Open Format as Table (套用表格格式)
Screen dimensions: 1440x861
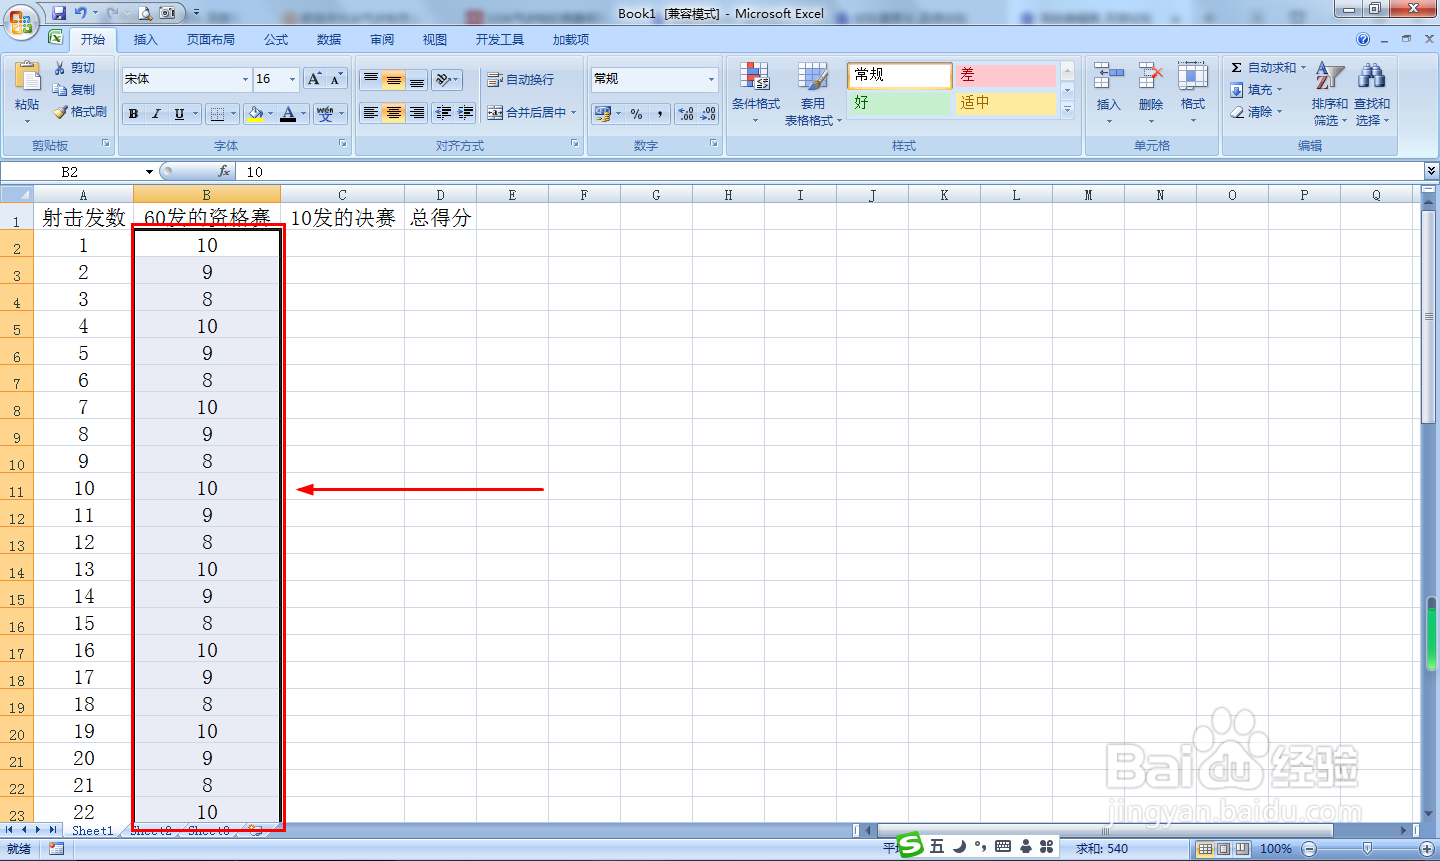(x=813, y=94)
